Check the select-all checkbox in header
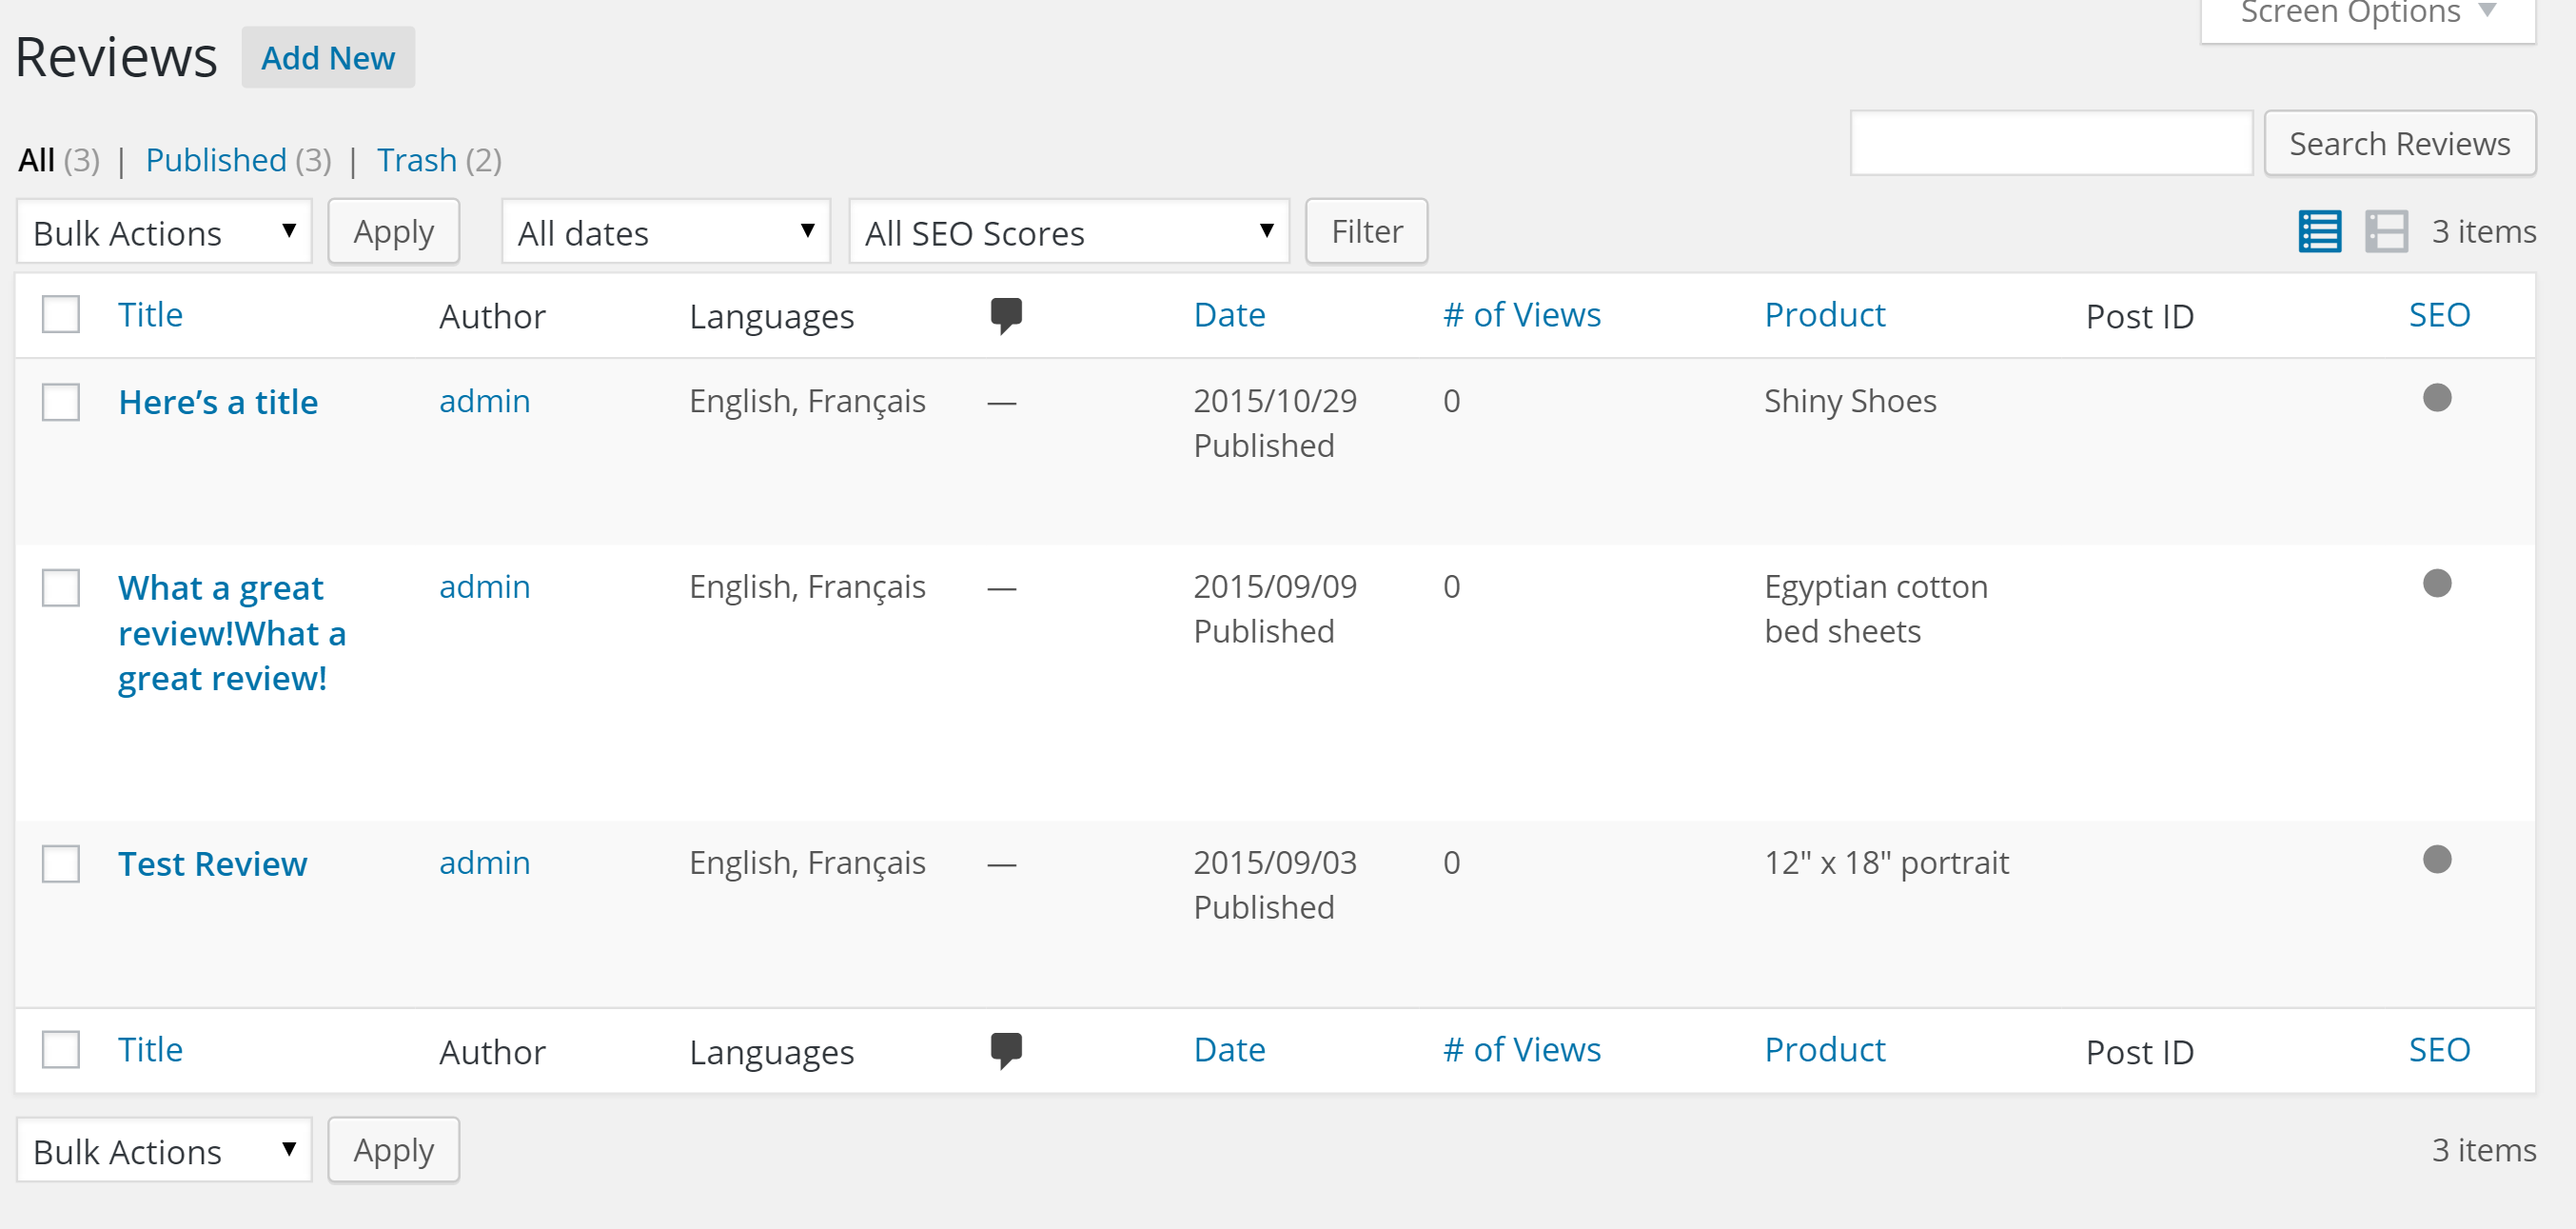This screenshot has height=1229, width=2576. [x=61, y=314]
